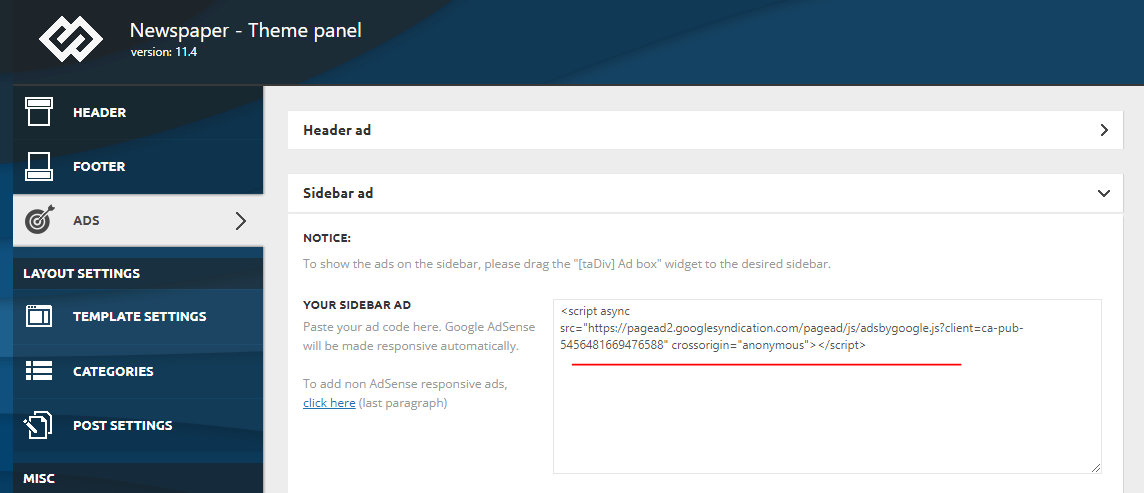Click the Sidebar ad panel title
1144x493 pixels.
[339, 193]
